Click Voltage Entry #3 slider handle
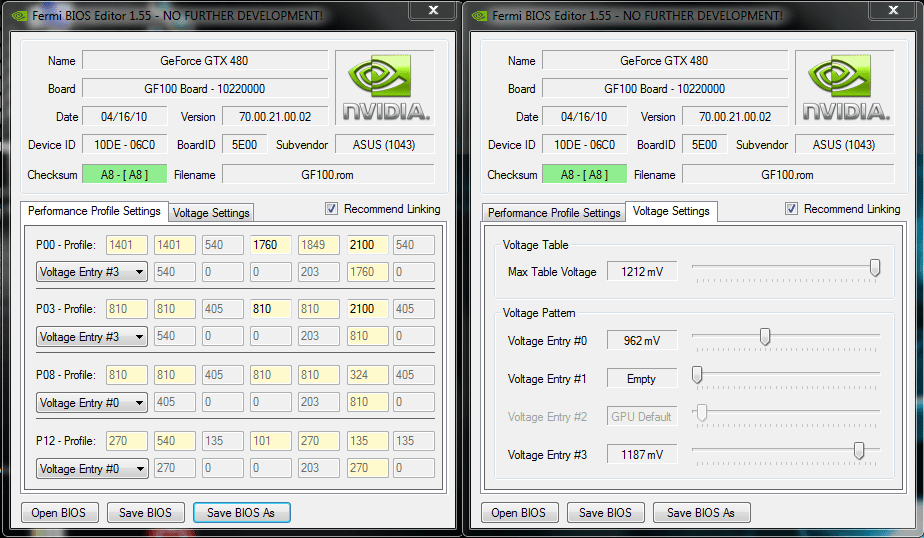This screenshot has width=924, height=538. [859, 451]
